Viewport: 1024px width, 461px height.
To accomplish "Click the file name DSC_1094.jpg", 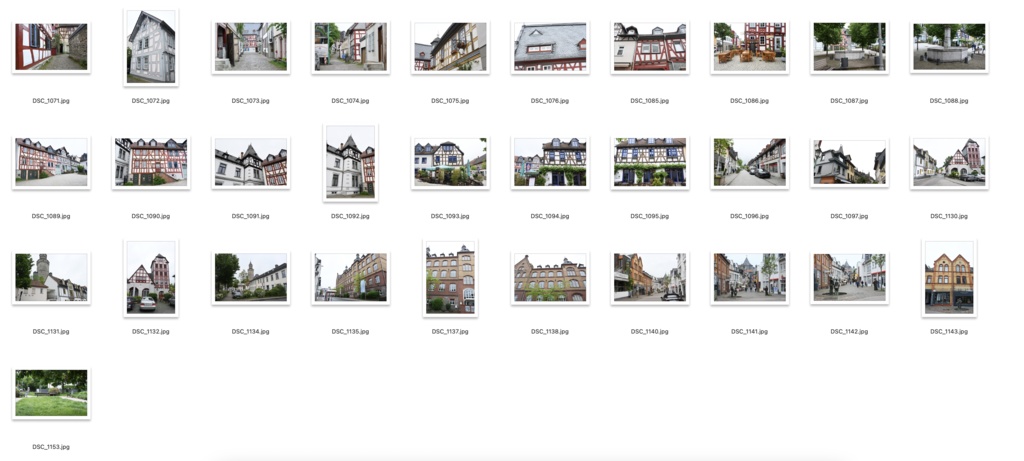I will [x=550, y=216].
